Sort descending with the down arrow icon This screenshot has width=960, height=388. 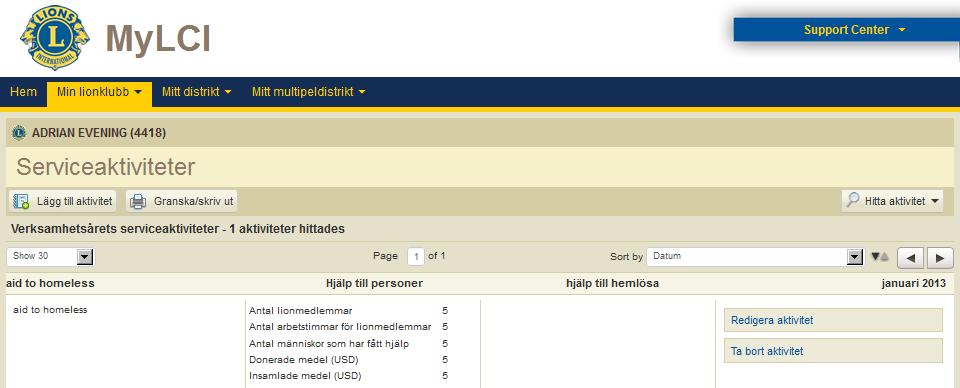coord(875,256)
